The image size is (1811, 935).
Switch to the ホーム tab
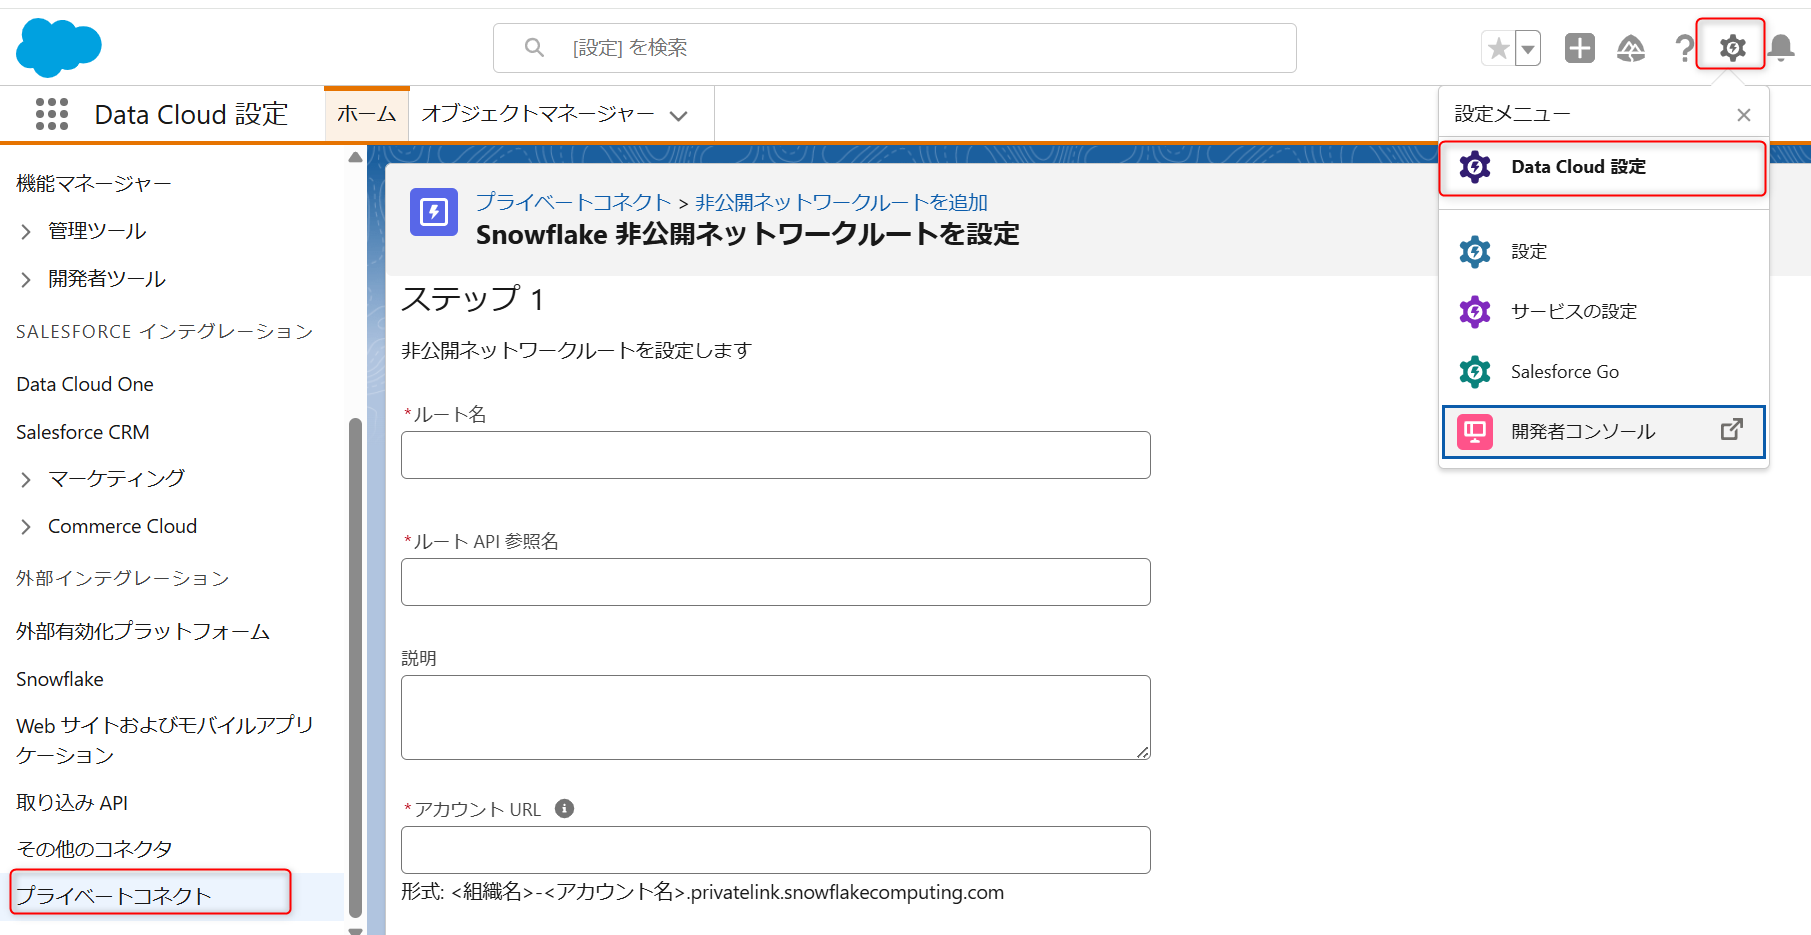click(x=367, y=114)
